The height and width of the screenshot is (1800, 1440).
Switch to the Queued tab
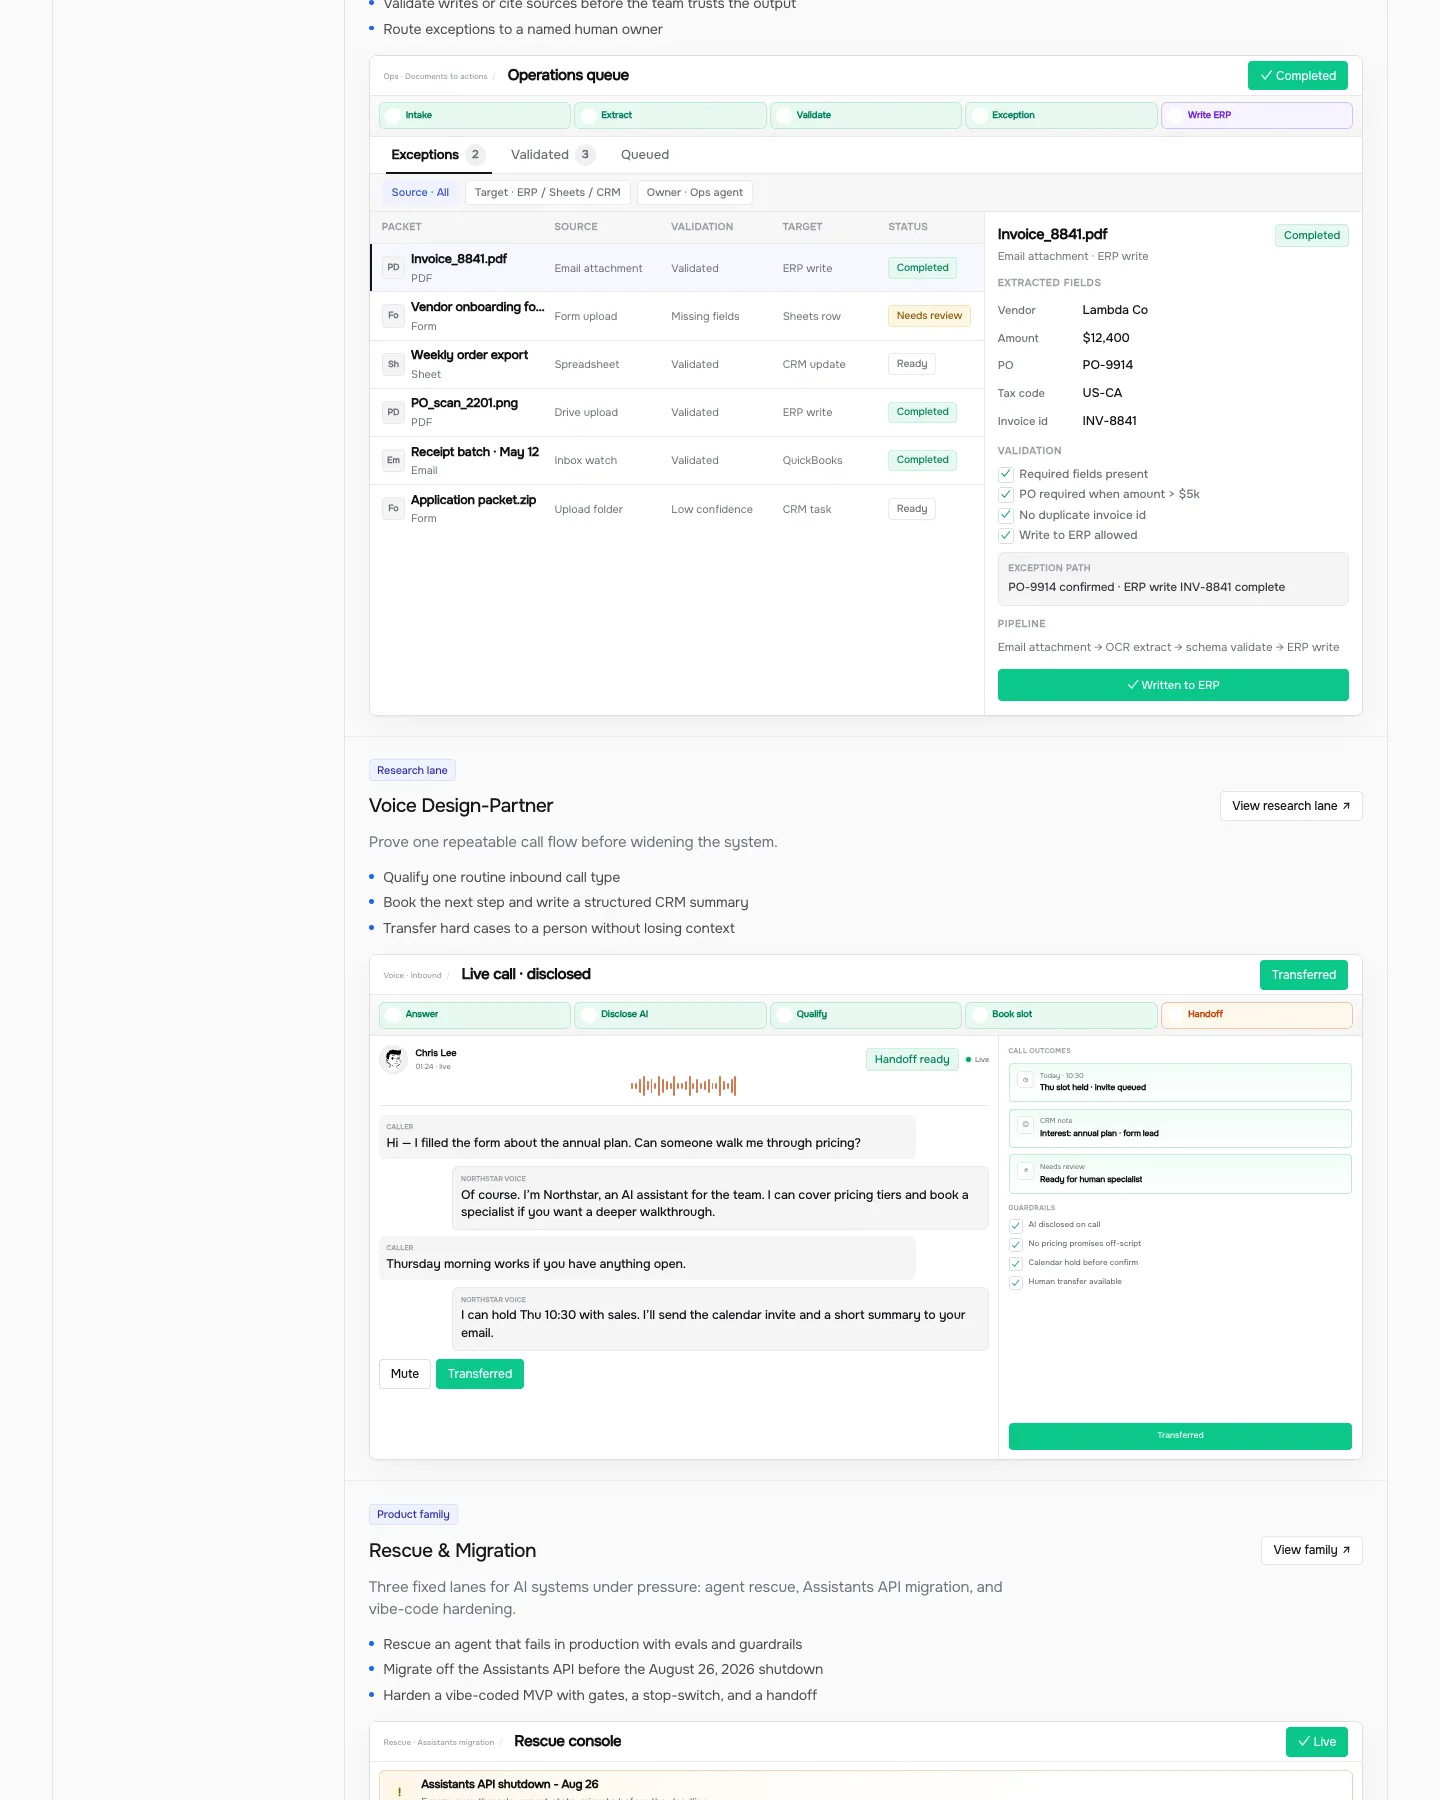pos(645,155)
